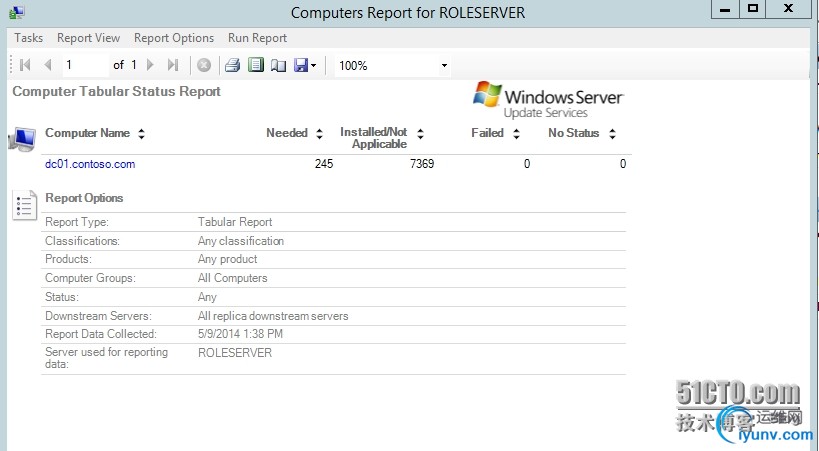Open page setup icon
819x451 pixels.
(x=278, y=65)
